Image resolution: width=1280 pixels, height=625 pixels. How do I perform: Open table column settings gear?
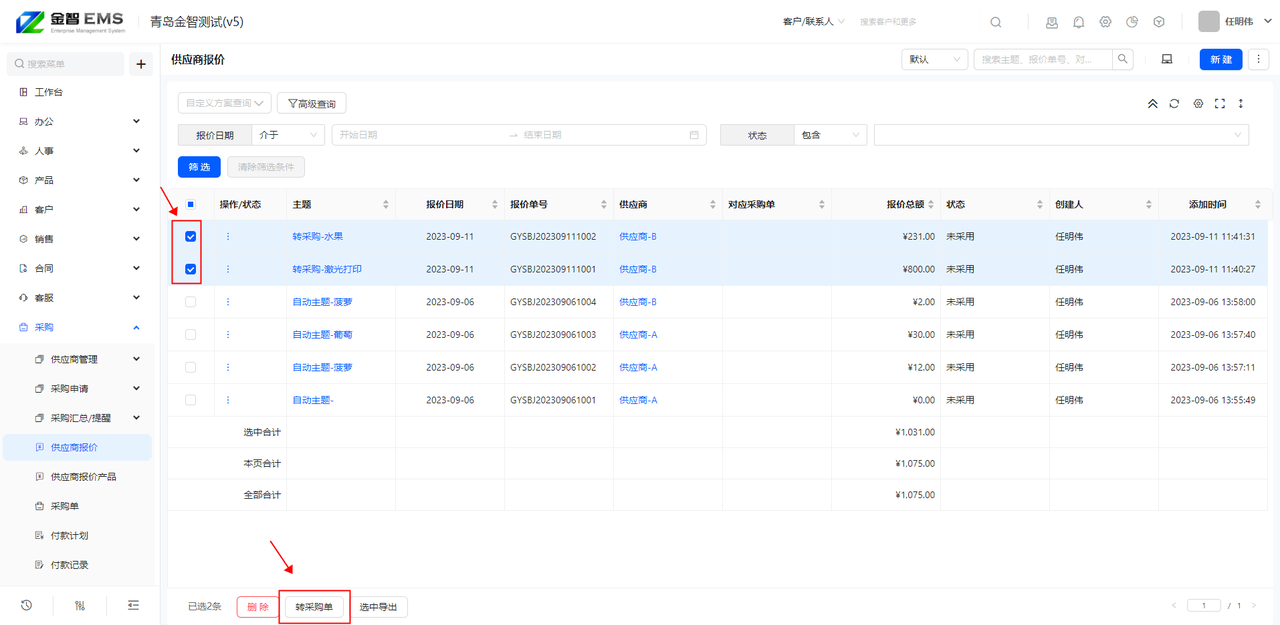click(x=1198, y=103)
